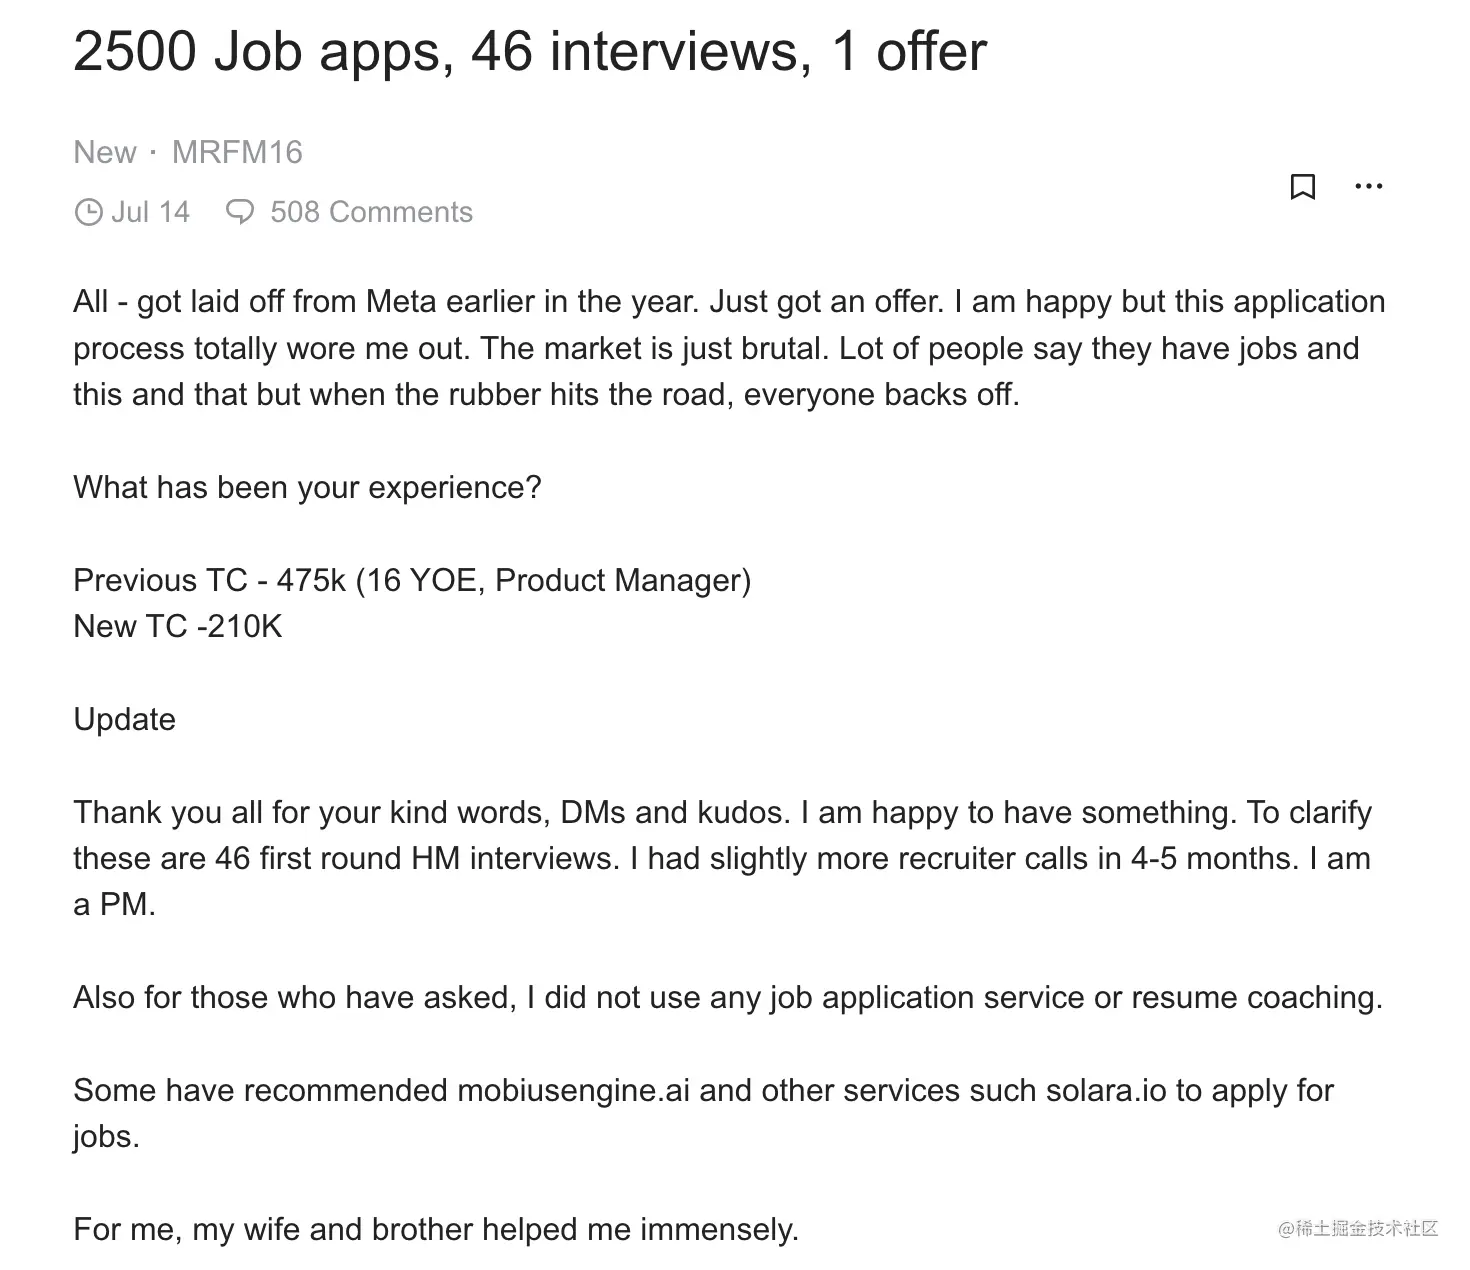The image size is (1470, 1270).
Task: Click the paragraph starting 'Thank you all'
Action: 722,858
